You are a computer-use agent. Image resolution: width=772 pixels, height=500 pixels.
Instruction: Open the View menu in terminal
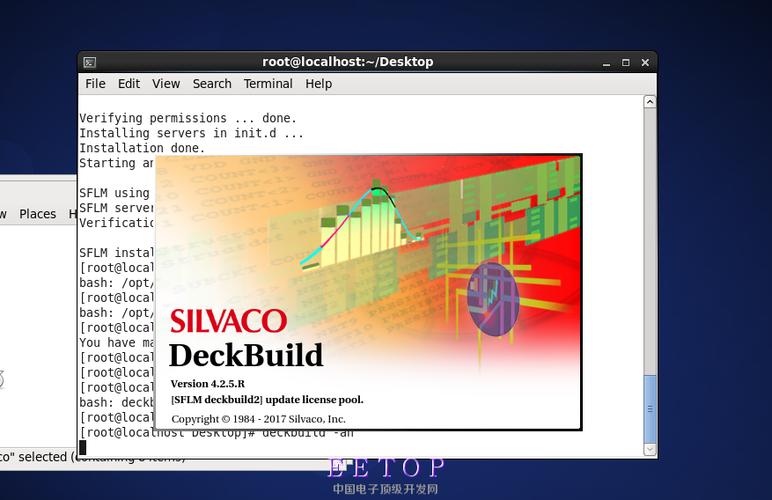166,84
